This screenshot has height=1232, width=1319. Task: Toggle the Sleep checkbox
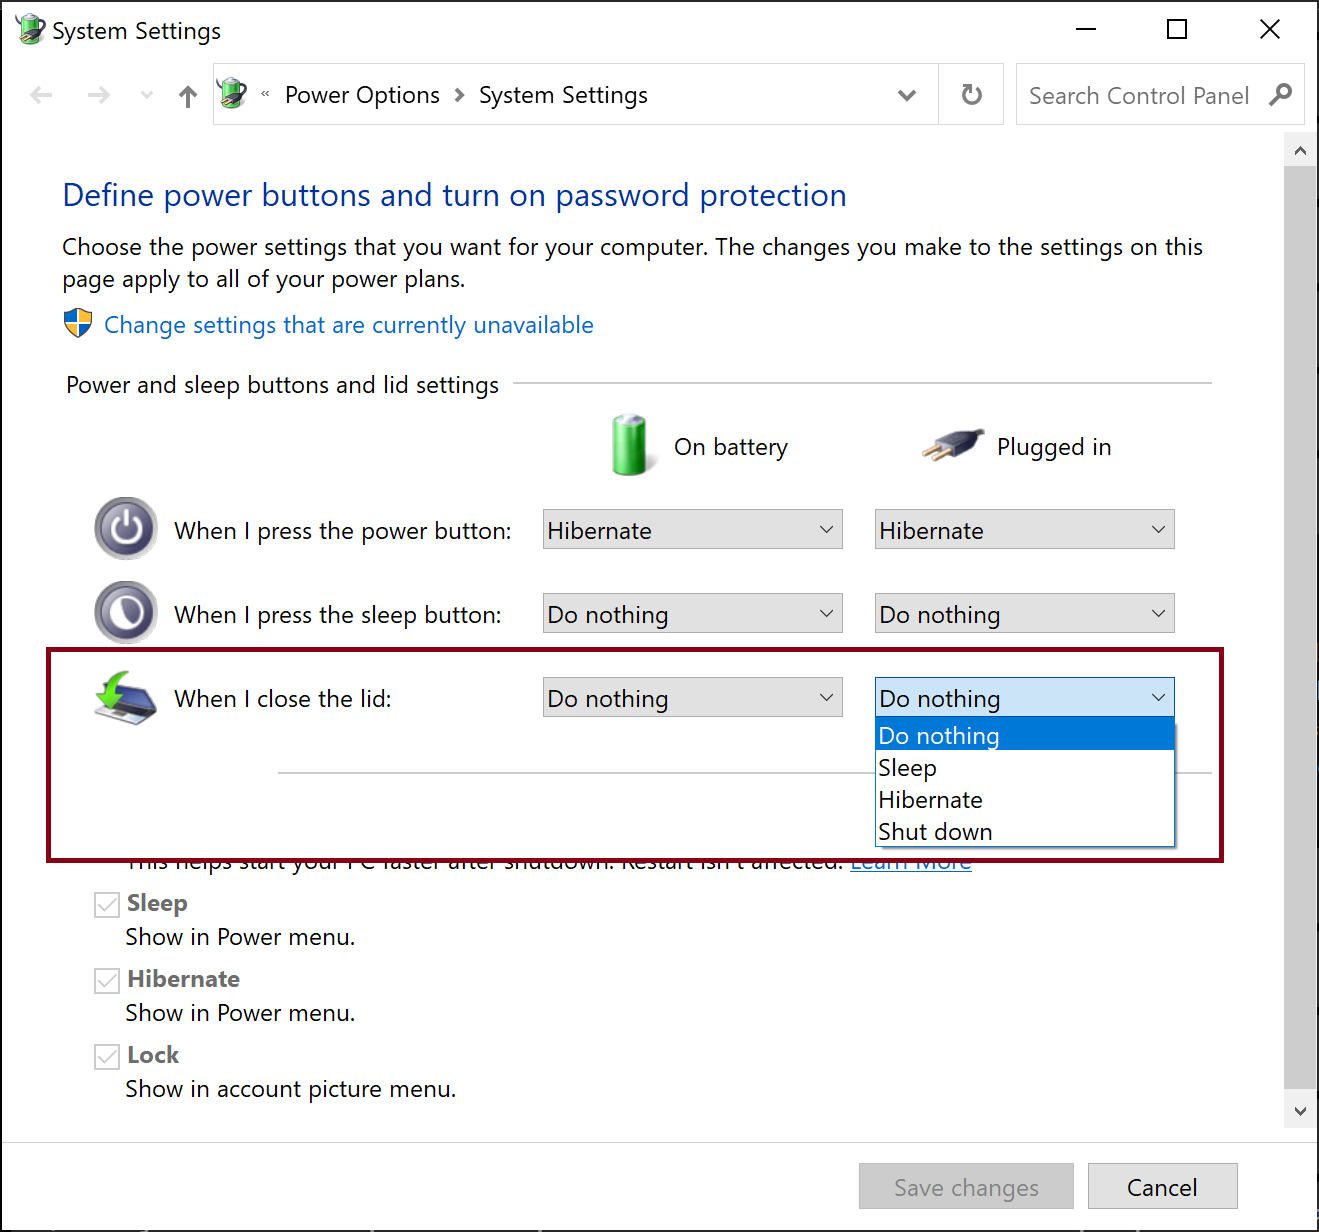(107, 905)
